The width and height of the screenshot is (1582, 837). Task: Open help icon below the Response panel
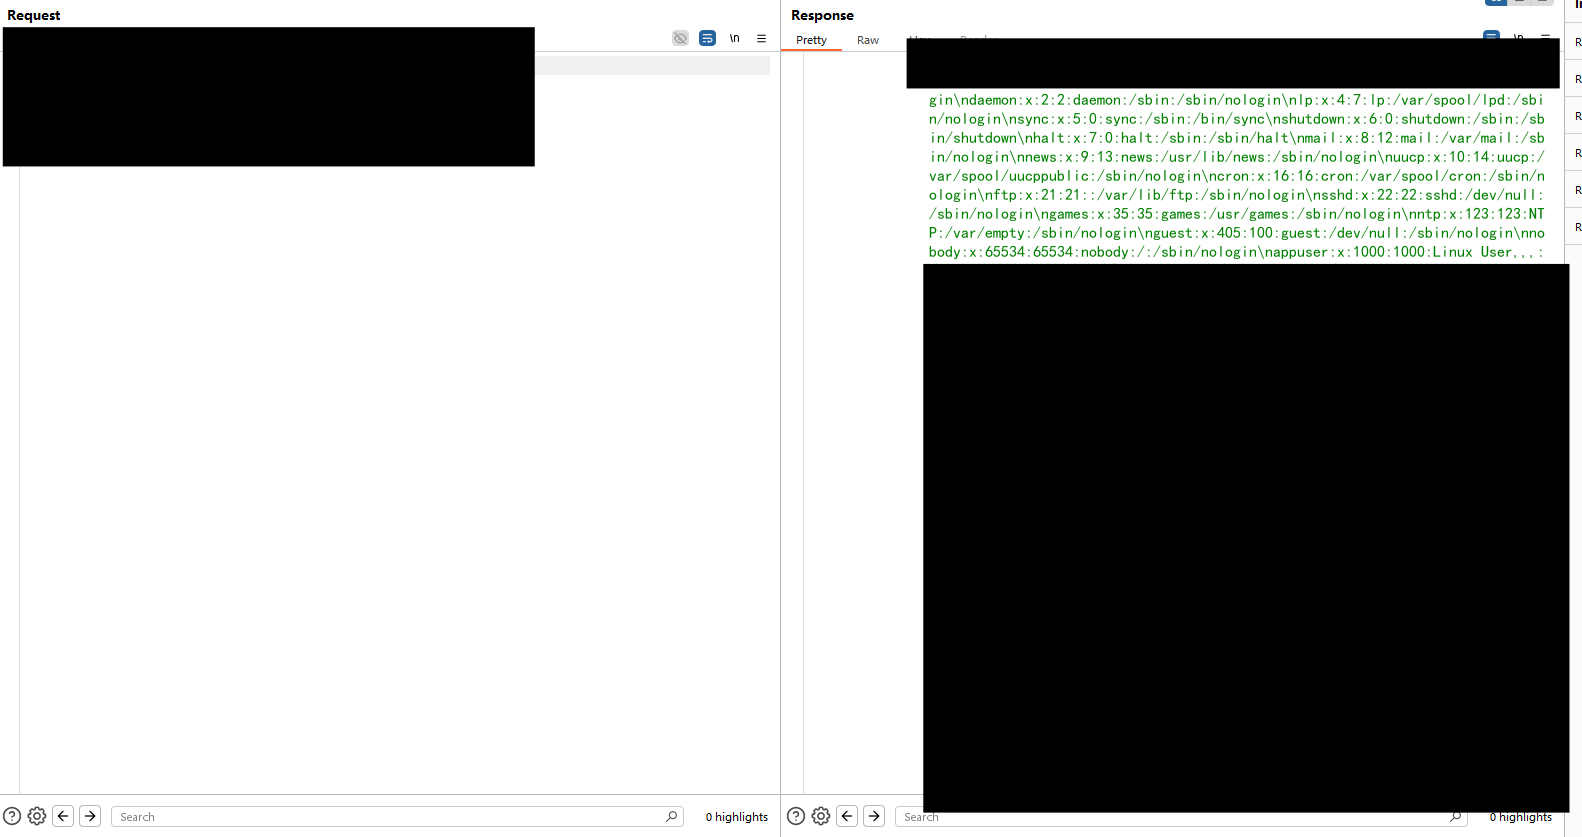(796, 816)
